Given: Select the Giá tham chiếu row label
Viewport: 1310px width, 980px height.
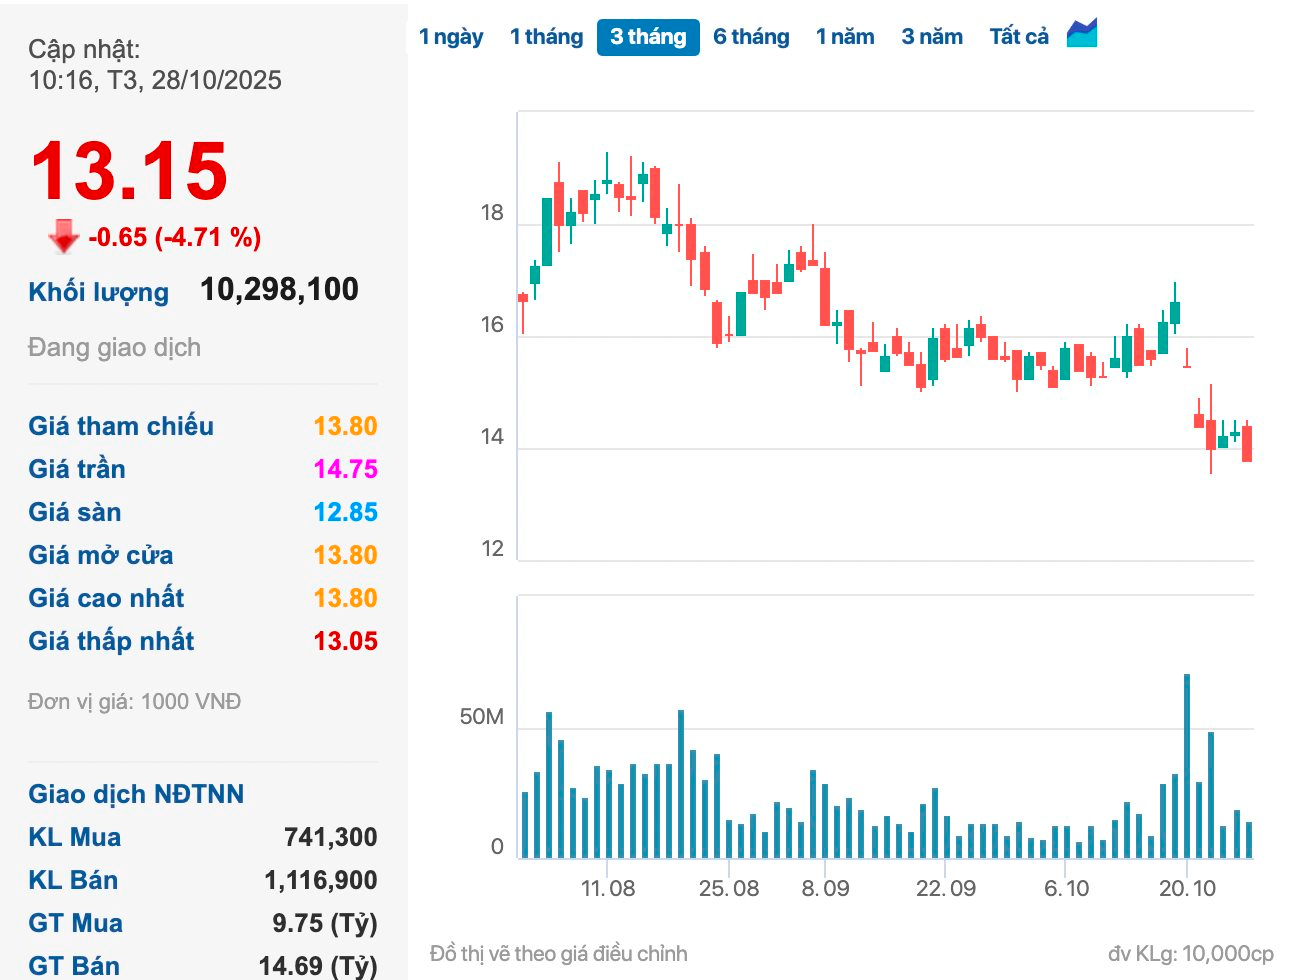Looking at the screenshot, I should coord(121,426).
